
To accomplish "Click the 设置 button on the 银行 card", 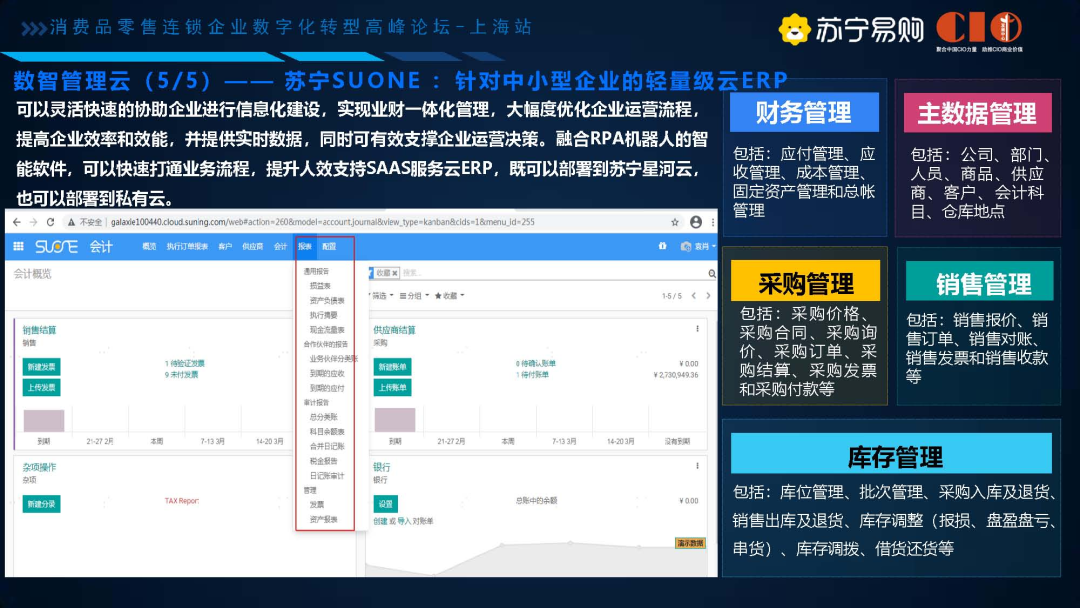I will [x=385, y=505].
